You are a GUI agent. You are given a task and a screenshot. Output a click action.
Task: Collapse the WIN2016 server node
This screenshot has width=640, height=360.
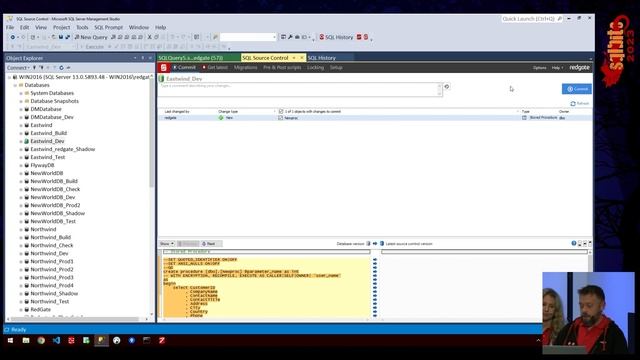pyautogui.click(x=9, y=77)
